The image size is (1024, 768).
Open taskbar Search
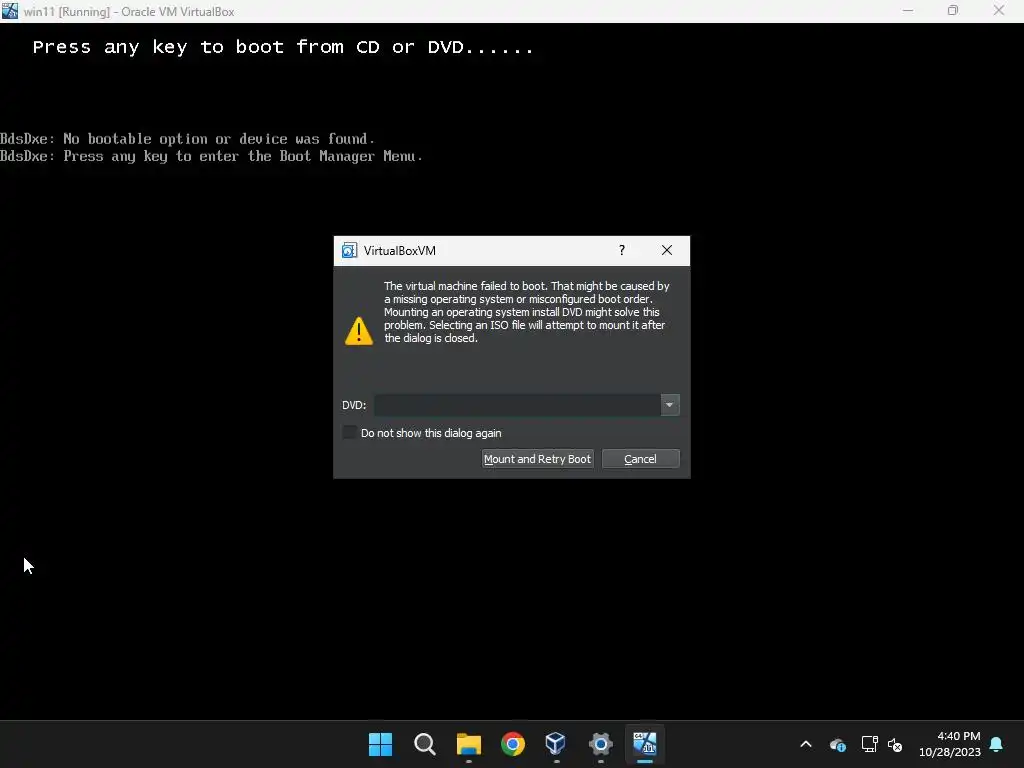click(424, 744)
